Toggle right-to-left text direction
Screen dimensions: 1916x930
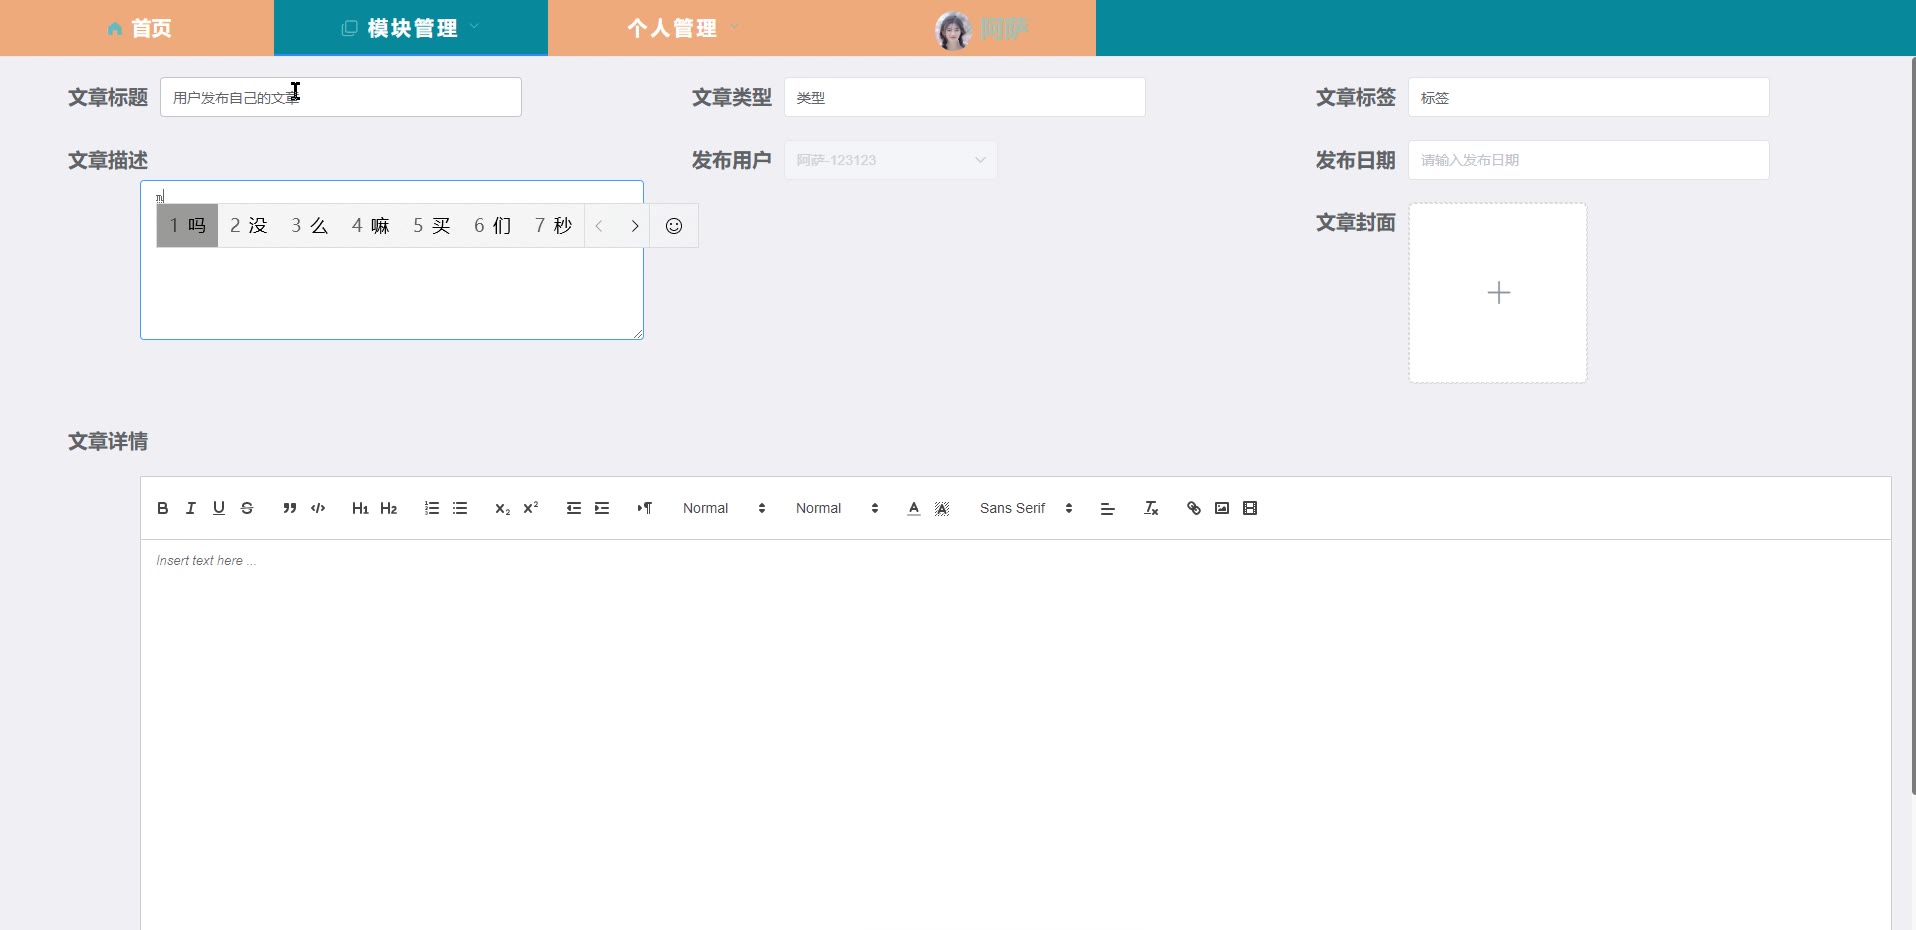pos(645,508)
